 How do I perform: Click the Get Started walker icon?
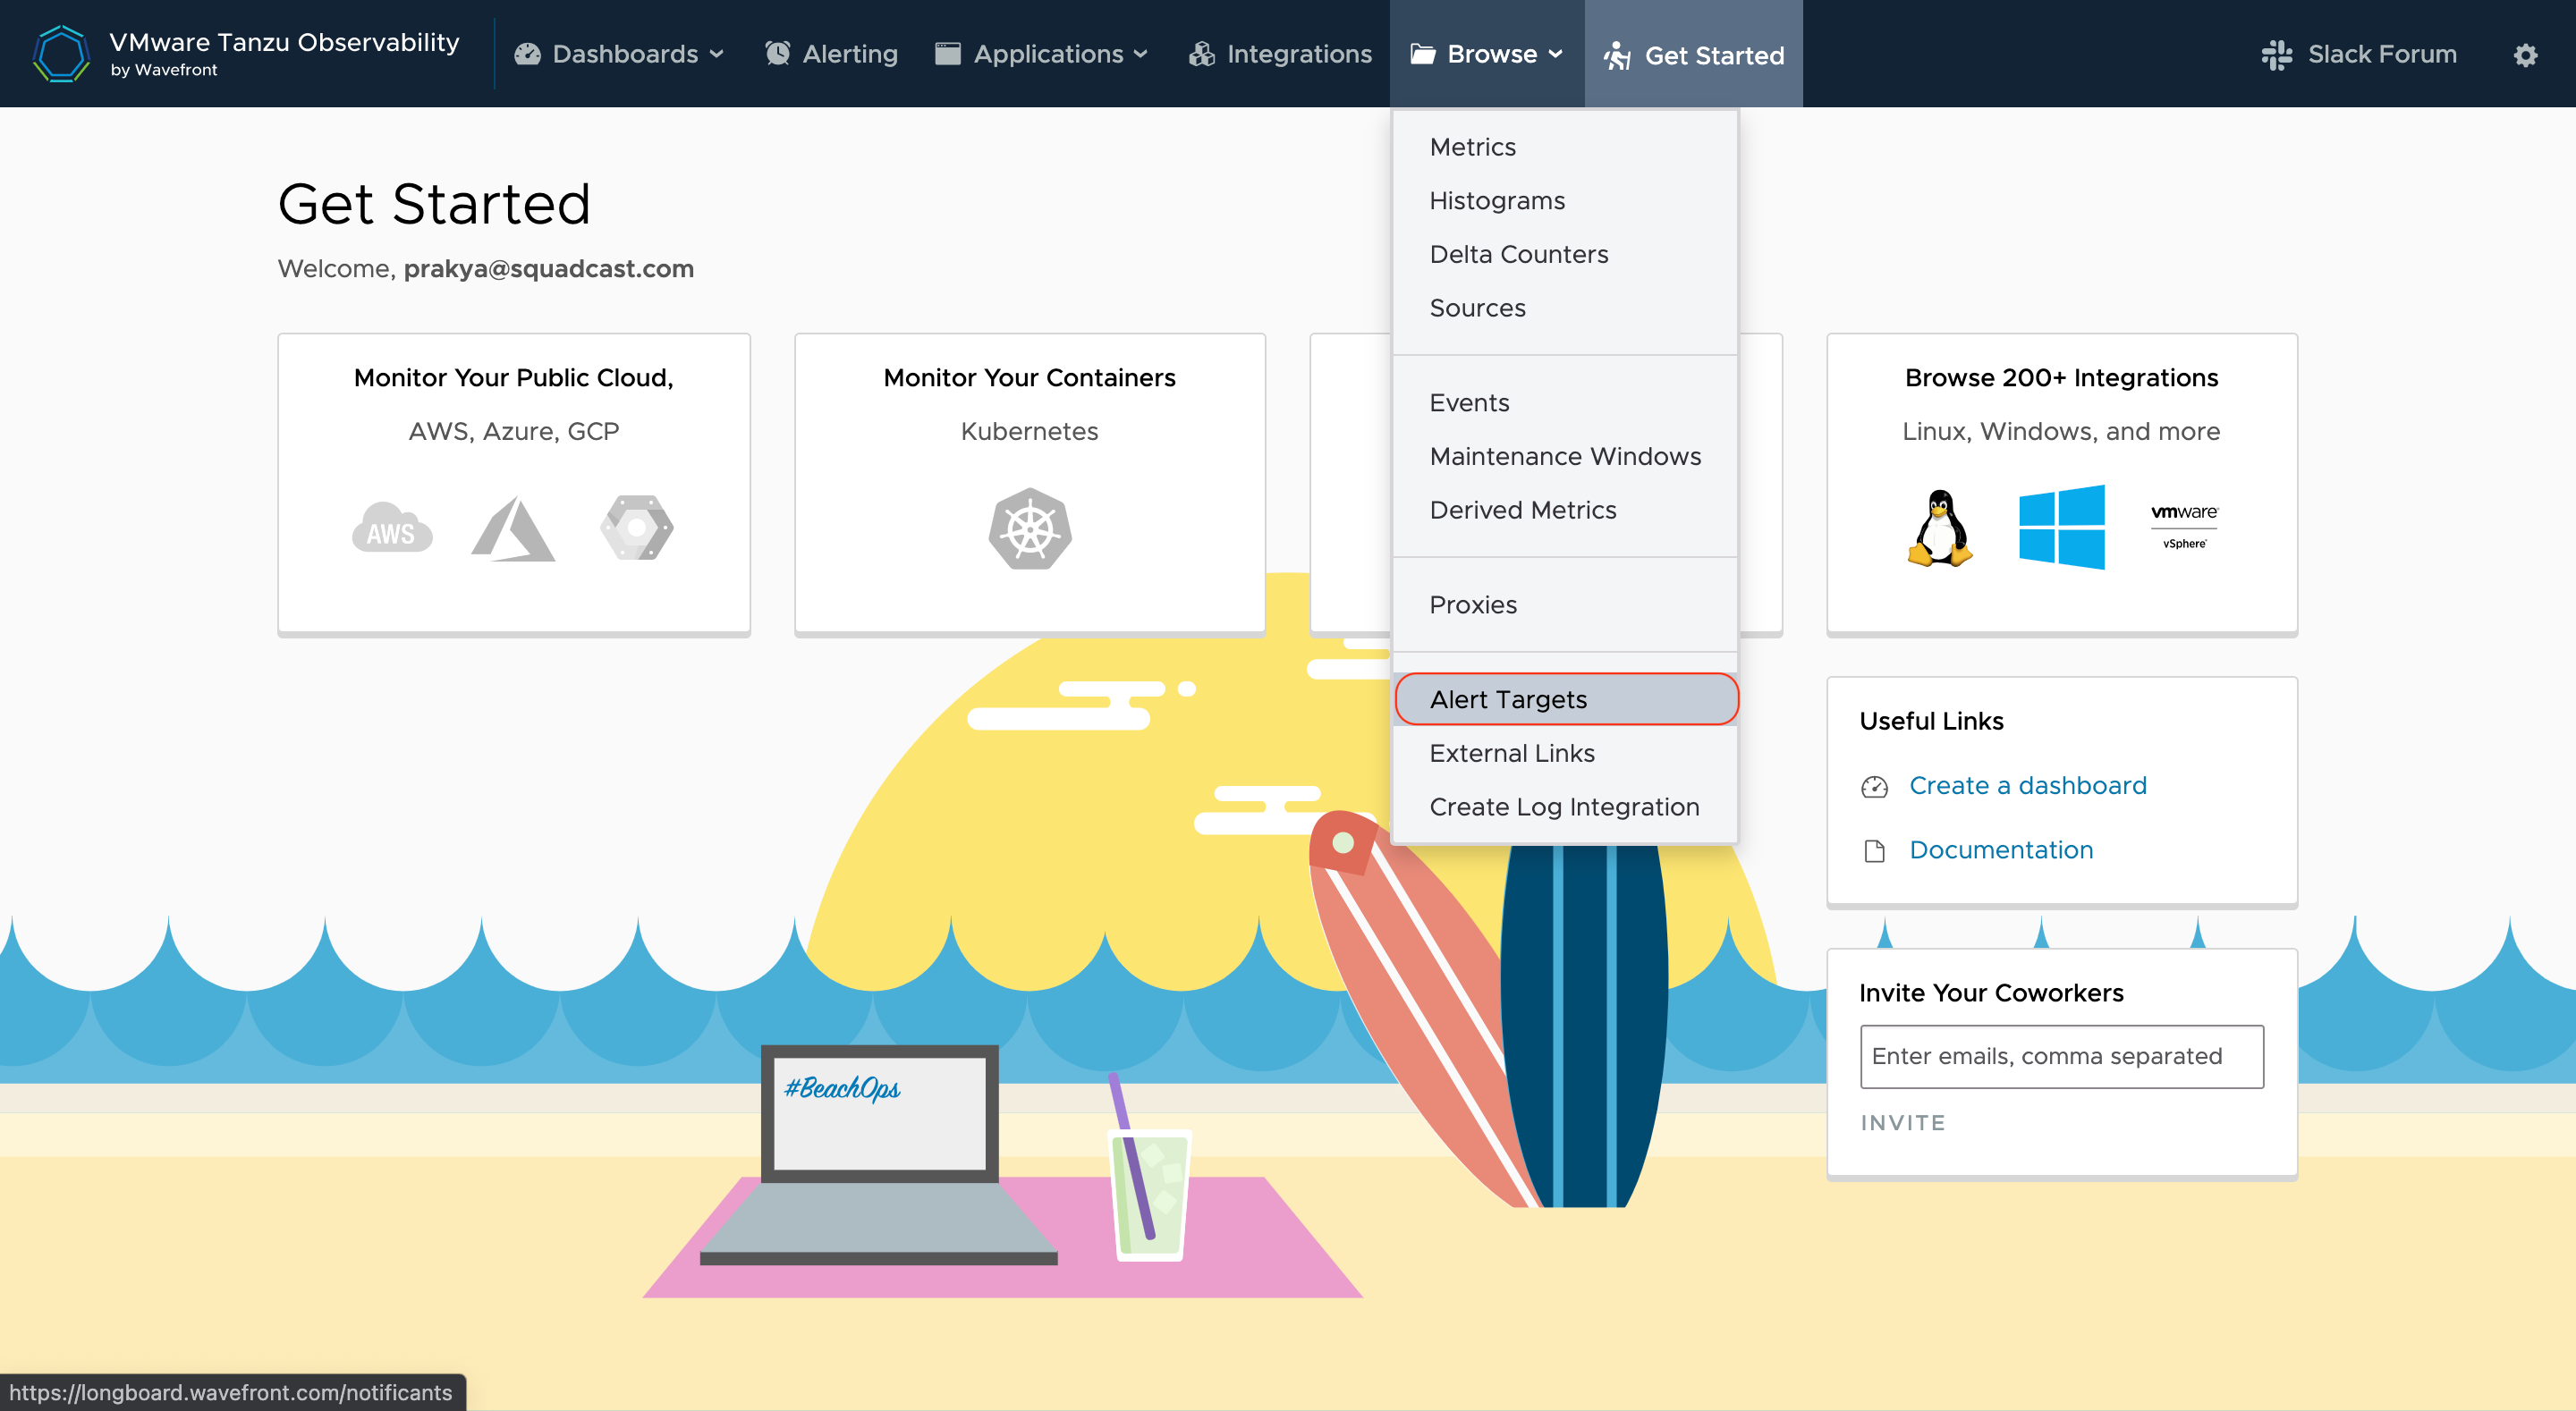click(1617, 56)
